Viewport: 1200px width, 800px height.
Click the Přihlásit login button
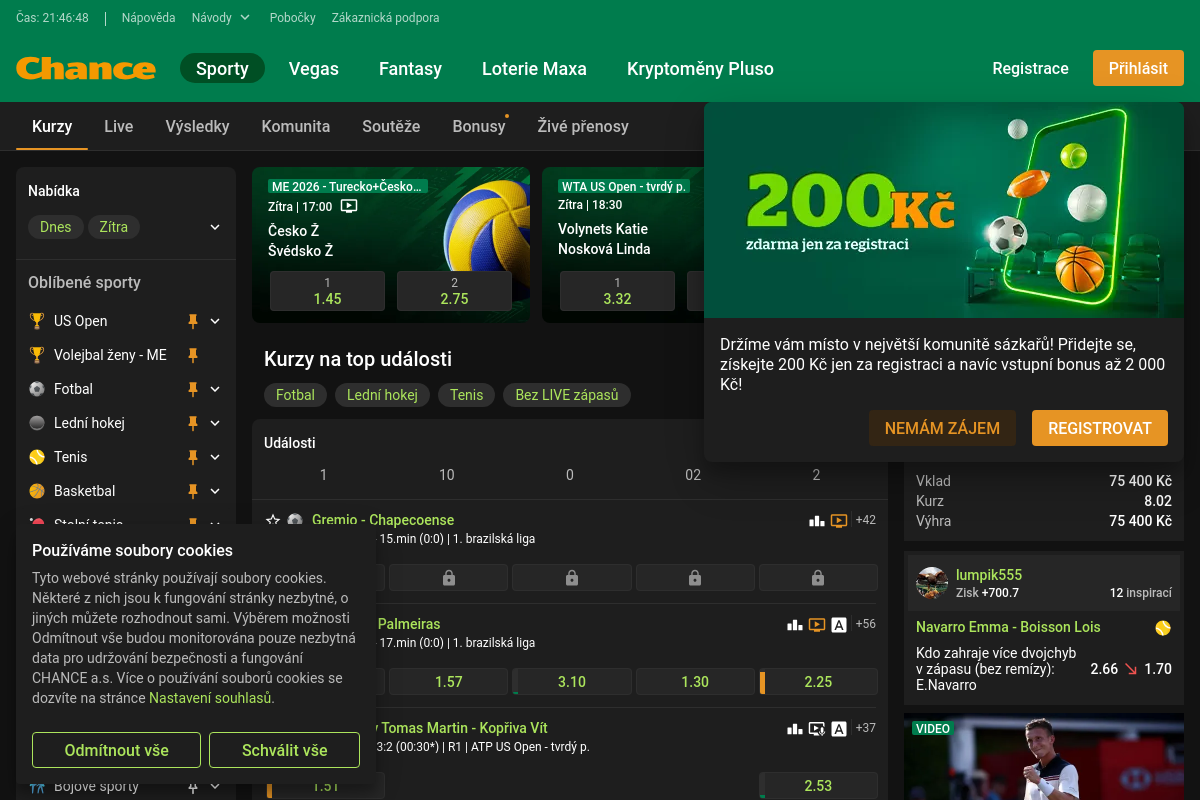(1138, 68)
